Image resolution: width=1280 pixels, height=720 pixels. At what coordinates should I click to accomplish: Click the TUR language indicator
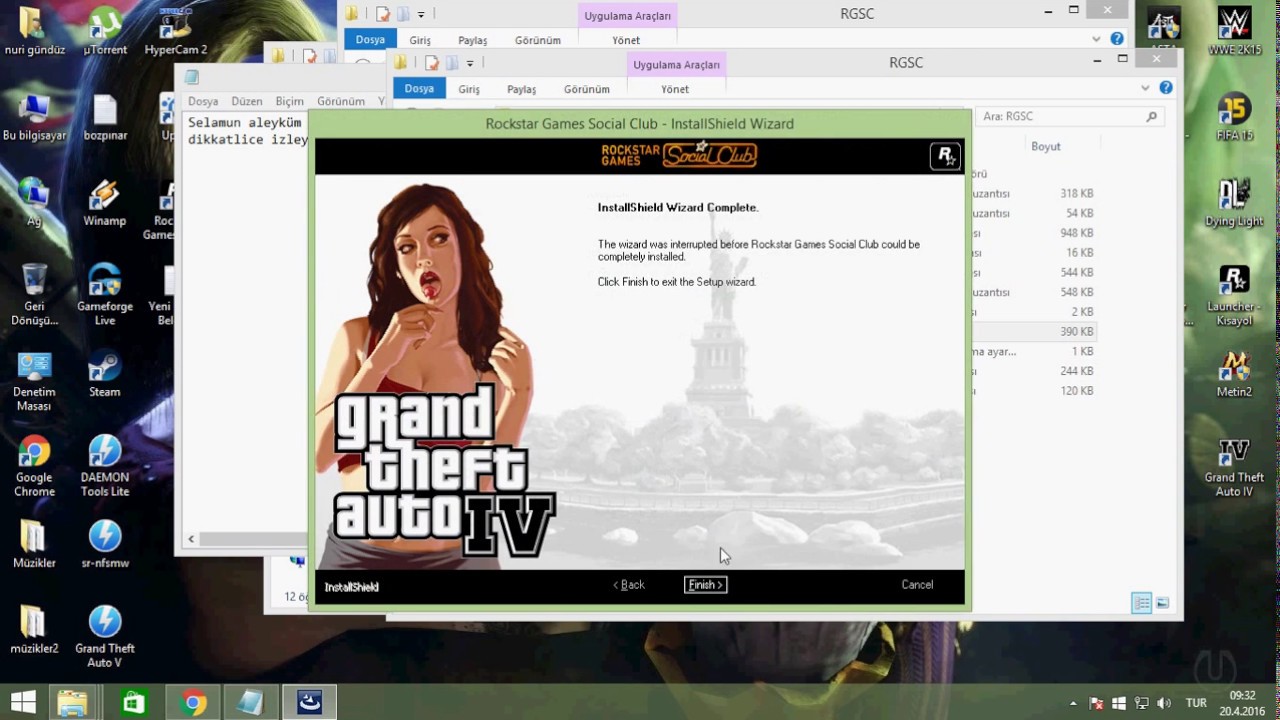pyautogui.click(x=1196, y=703)
